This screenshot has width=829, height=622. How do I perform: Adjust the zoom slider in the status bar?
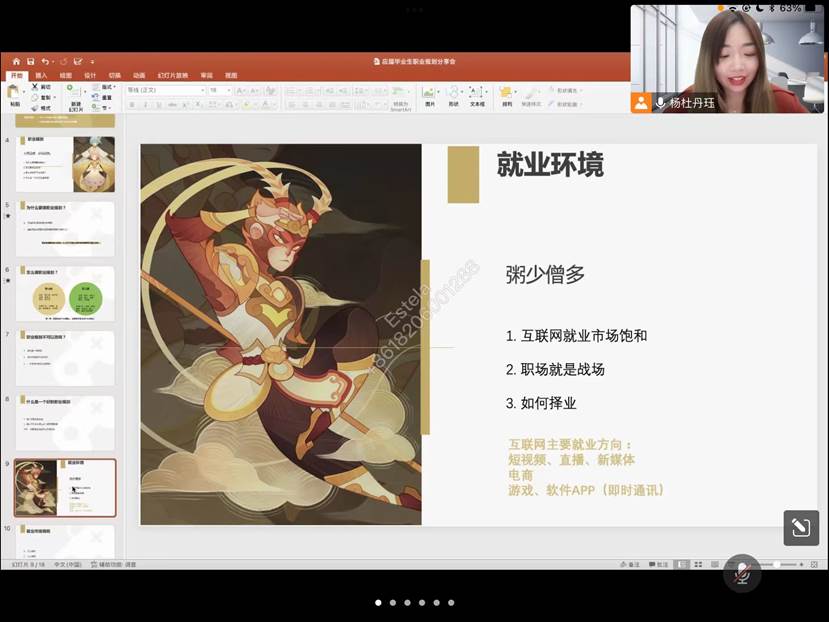[776, 565]
